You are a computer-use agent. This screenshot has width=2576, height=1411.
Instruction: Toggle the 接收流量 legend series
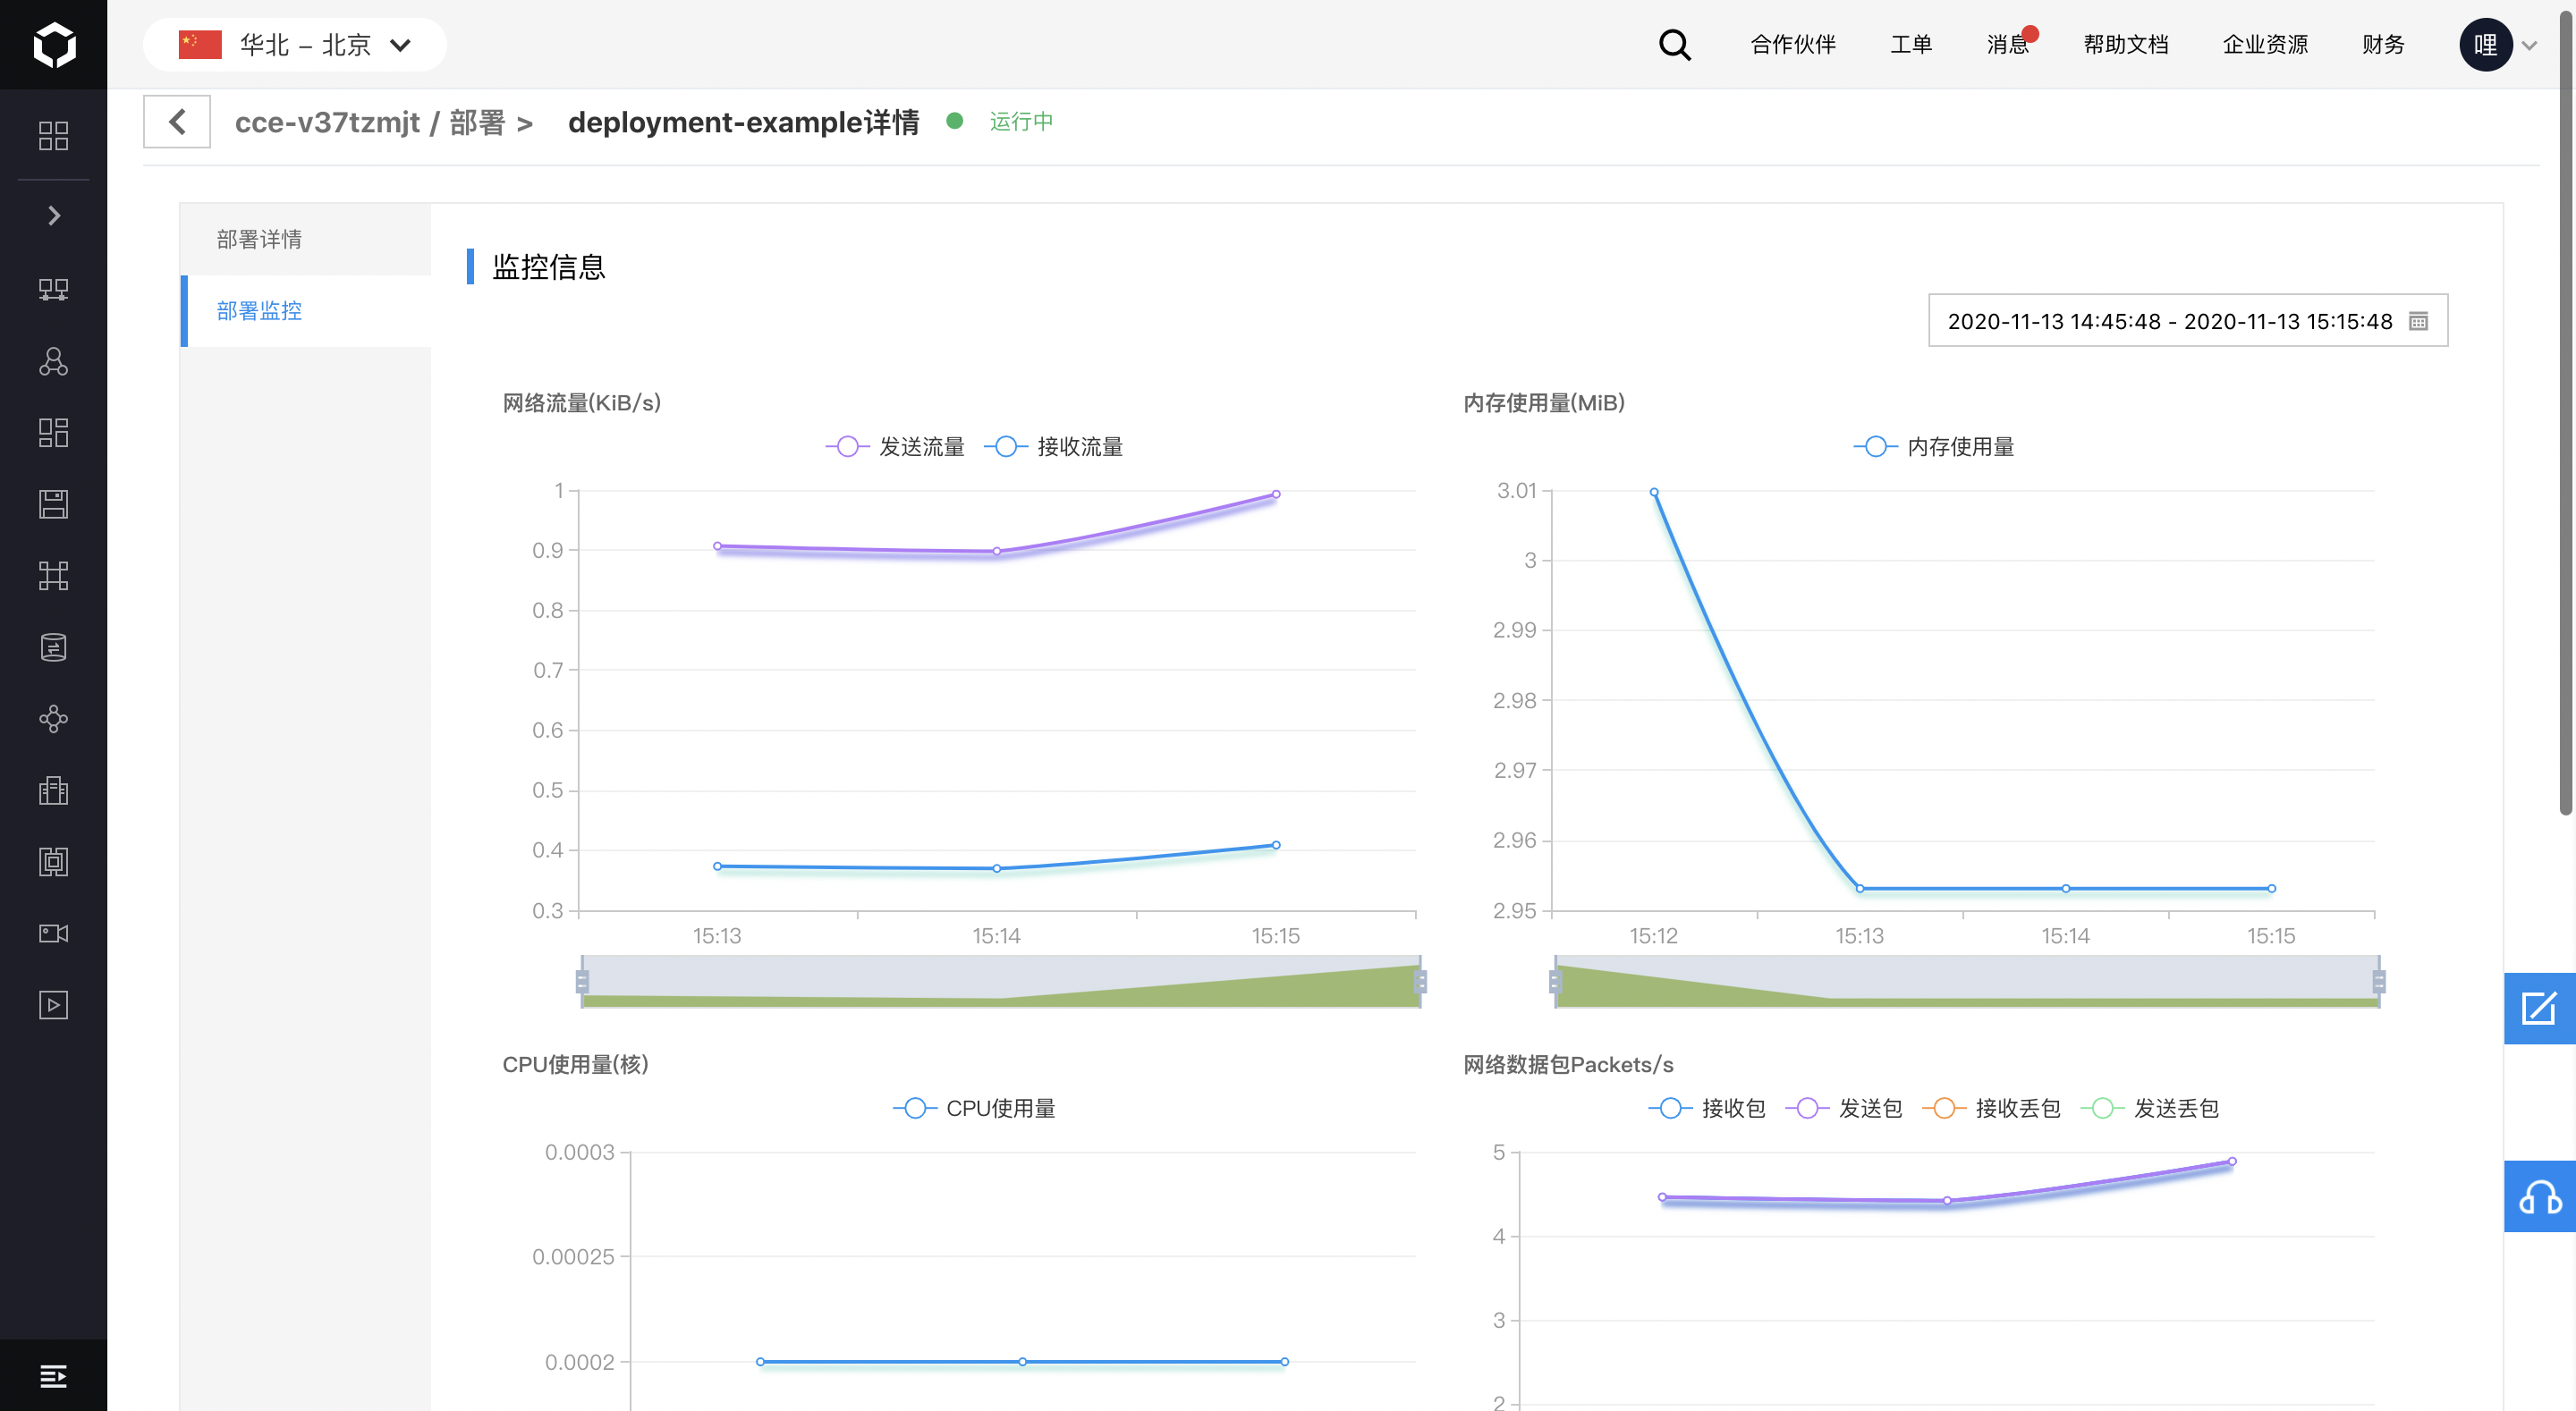pos(1054,447)
